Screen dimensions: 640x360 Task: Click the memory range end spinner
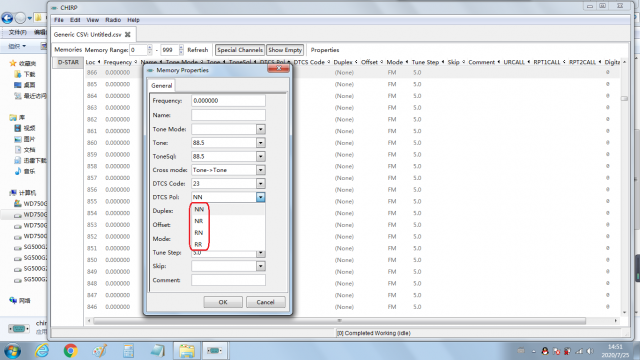point(181,50)
